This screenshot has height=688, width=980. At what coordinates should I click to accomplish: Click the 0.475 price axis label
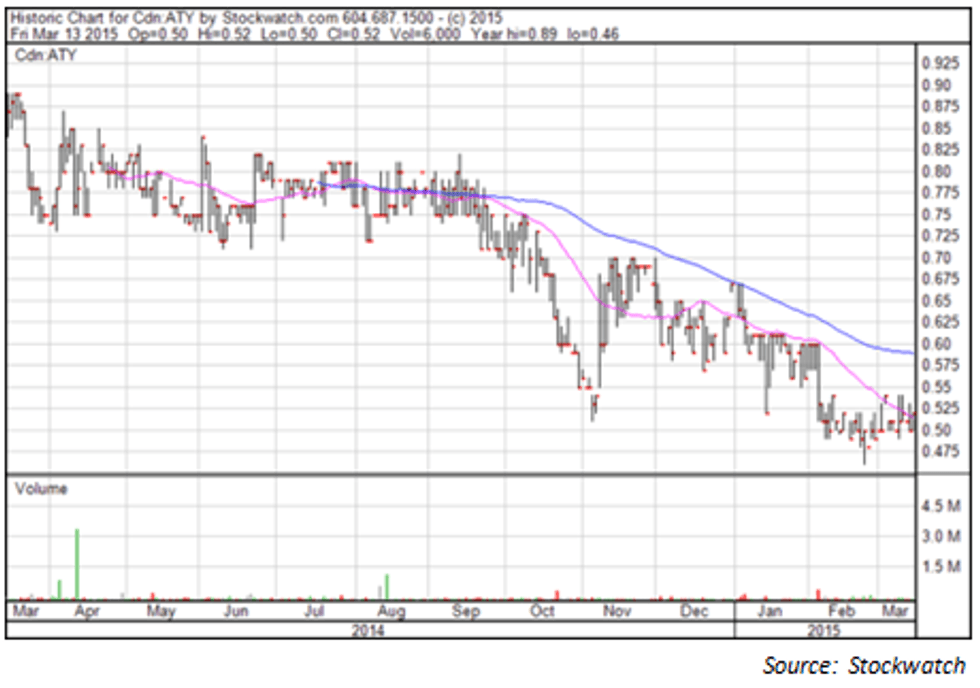[940, 452]
